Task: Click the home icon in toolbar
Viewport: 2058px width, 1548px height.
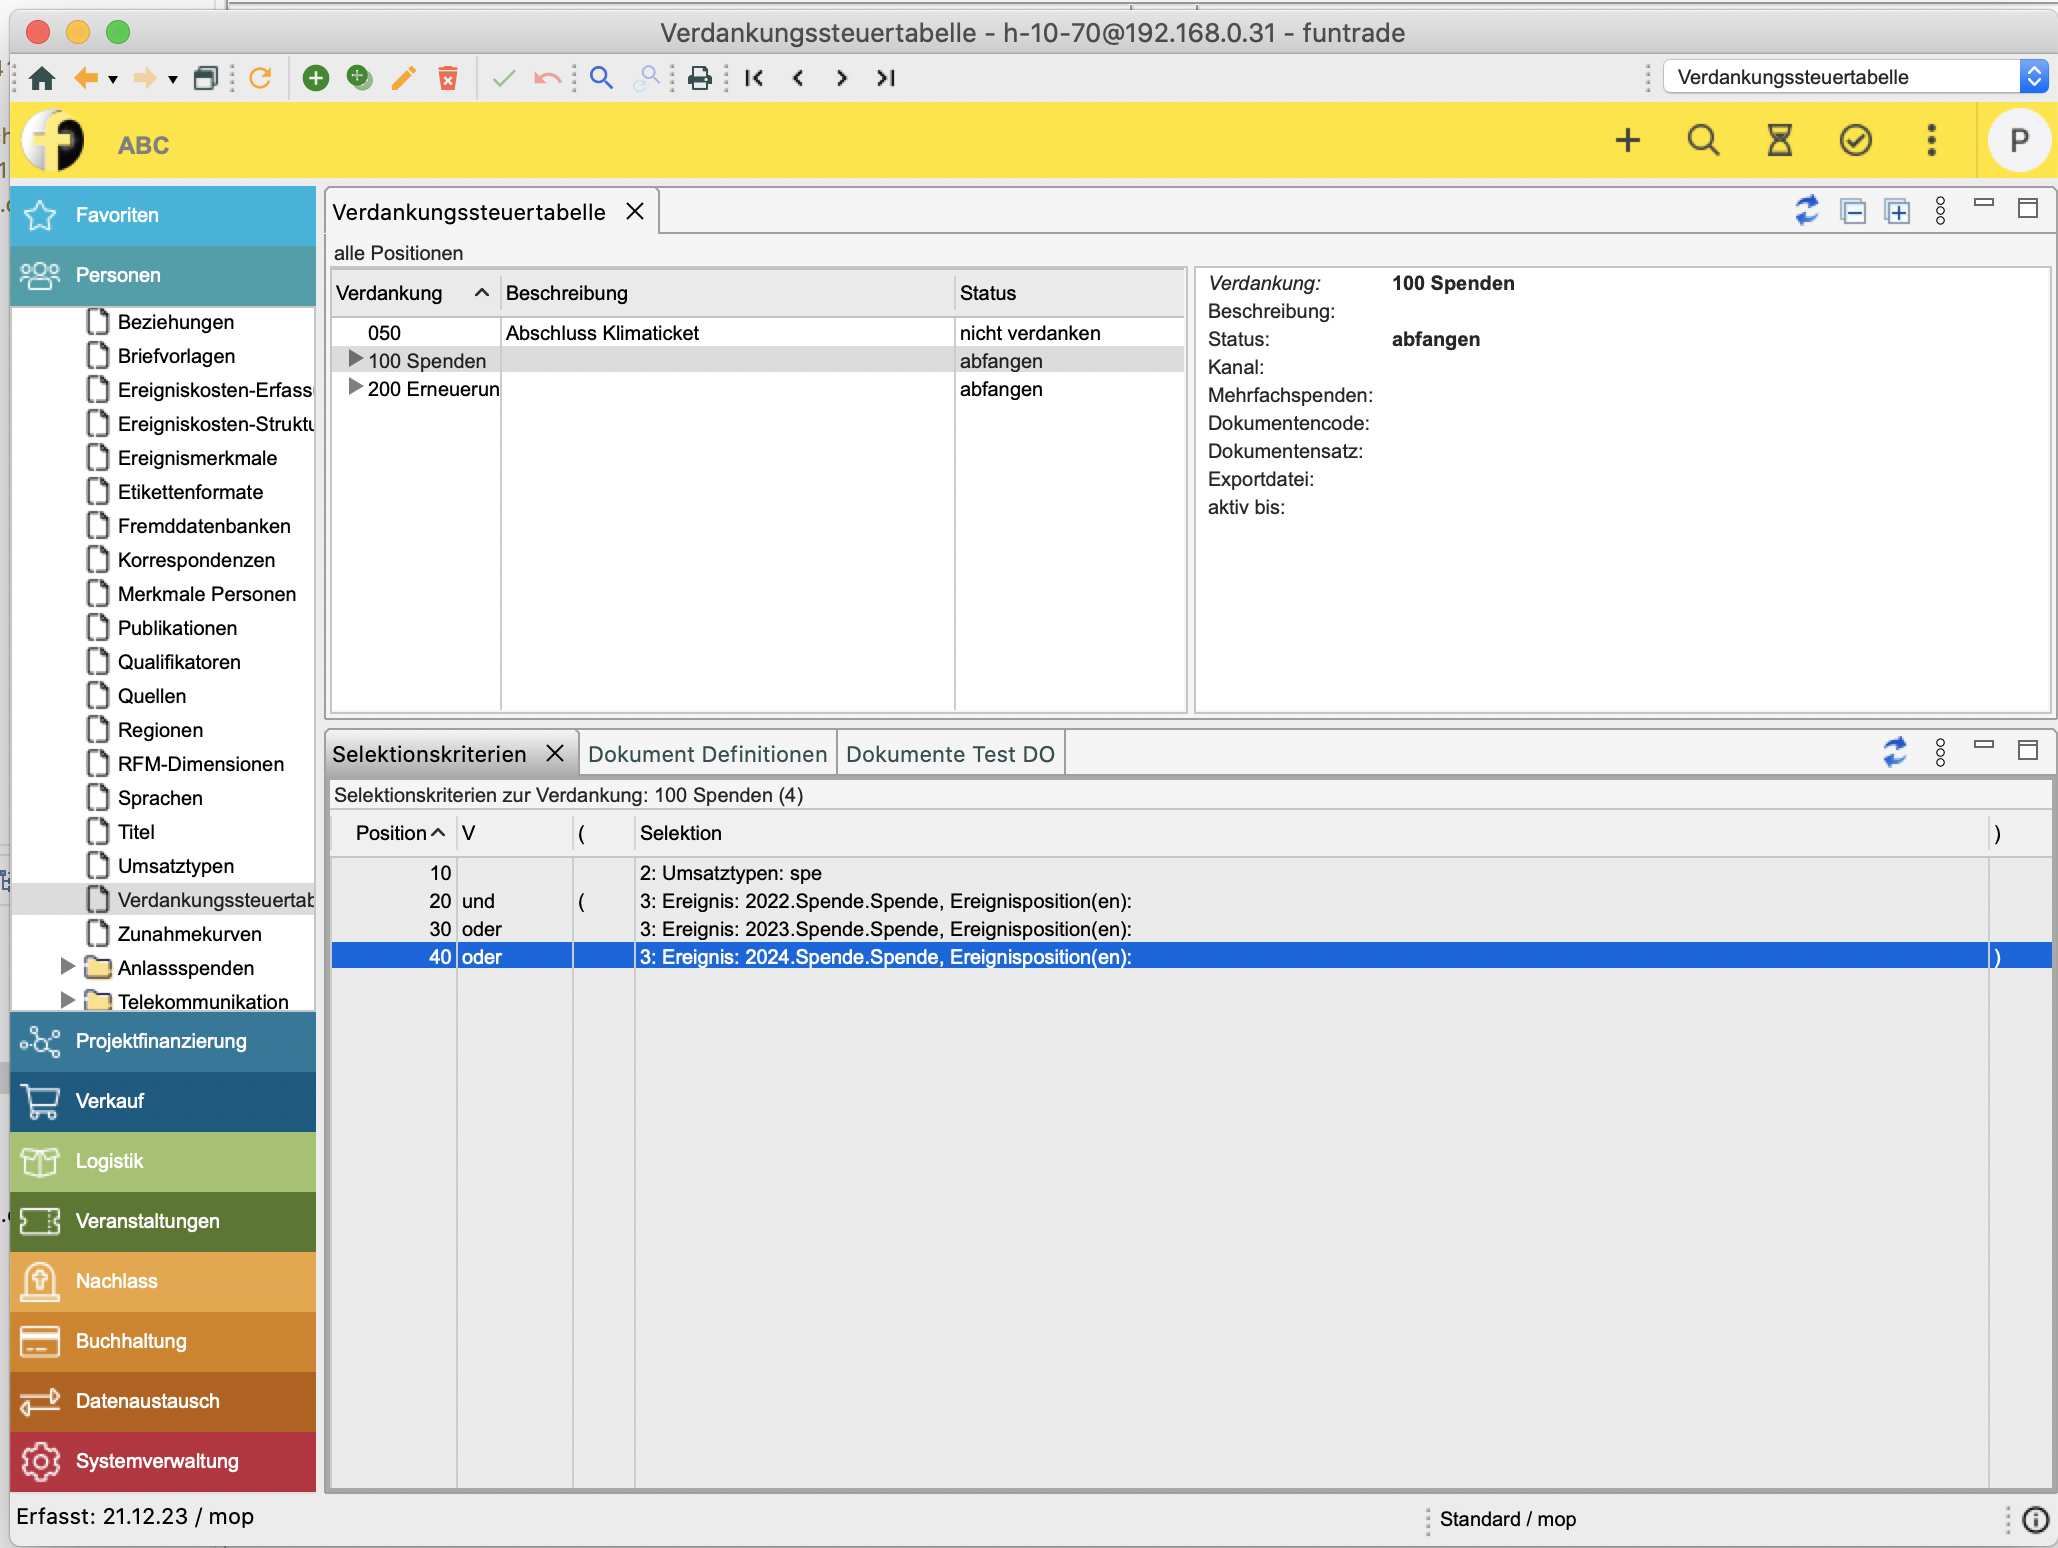Action: pos(42,78)
